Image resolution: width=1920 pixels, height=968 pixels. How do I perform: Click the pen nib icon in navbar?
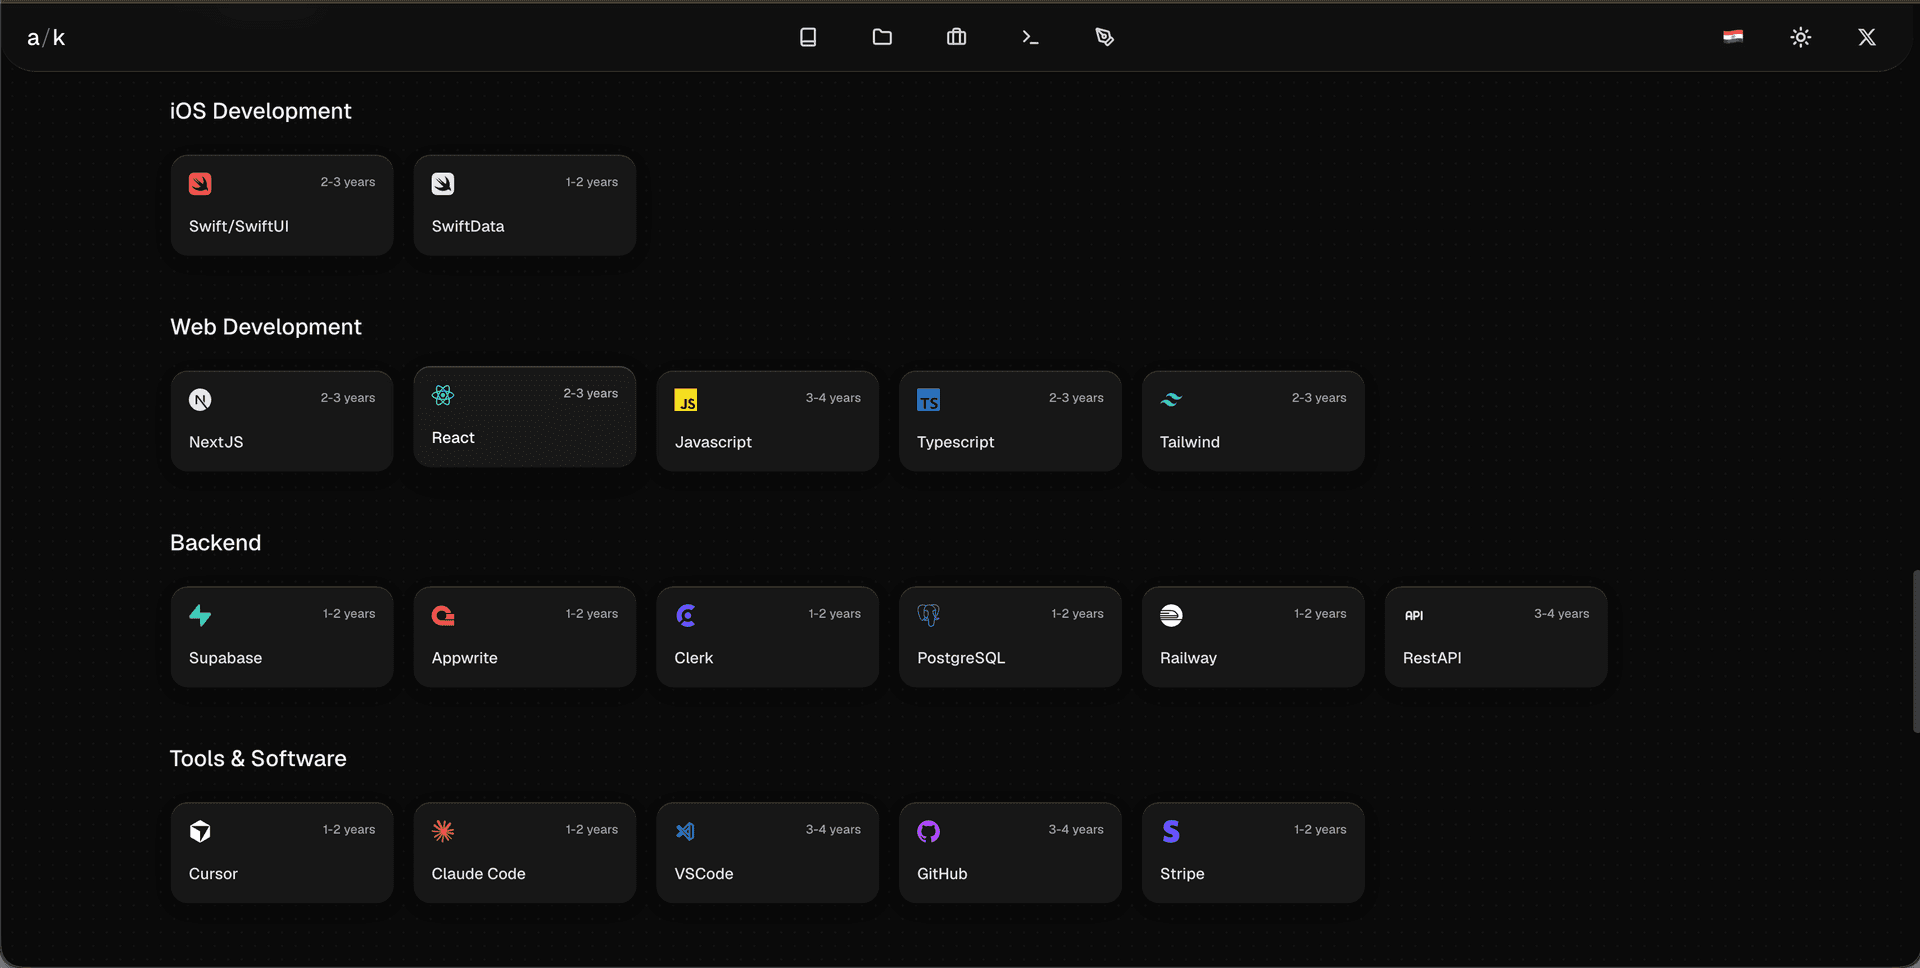[x=1104, y=37]
